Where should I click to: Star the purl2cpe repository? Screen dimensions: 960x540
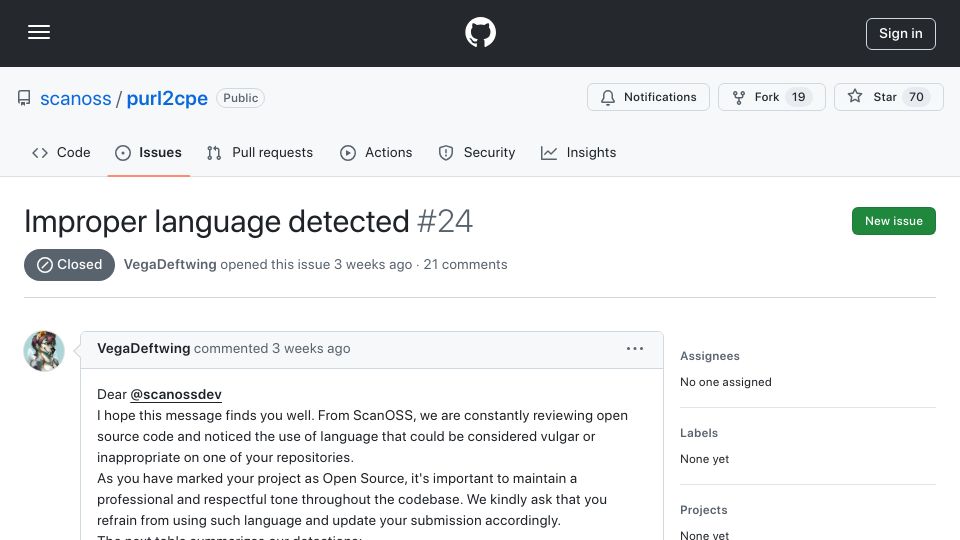pos(888,97)
